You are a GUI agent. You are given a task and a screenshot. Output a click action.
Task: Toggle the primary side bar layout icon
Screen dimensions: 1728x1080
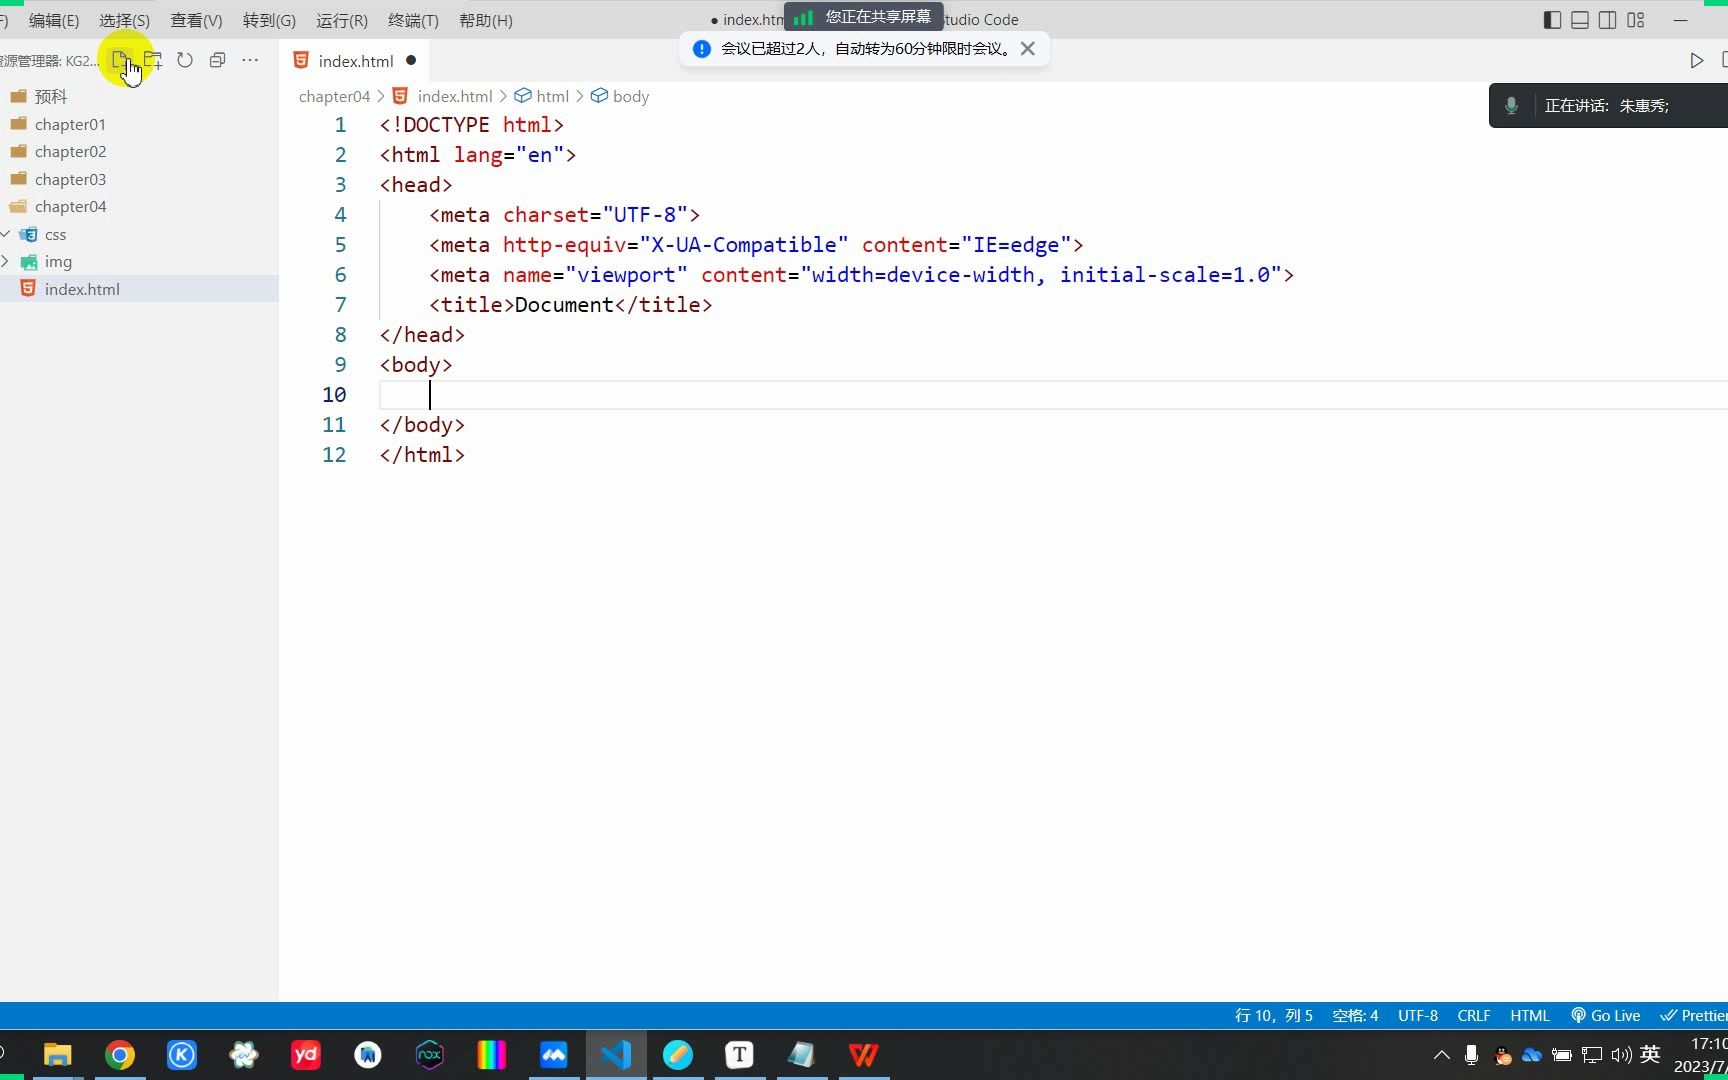[x=1552, y=20]
